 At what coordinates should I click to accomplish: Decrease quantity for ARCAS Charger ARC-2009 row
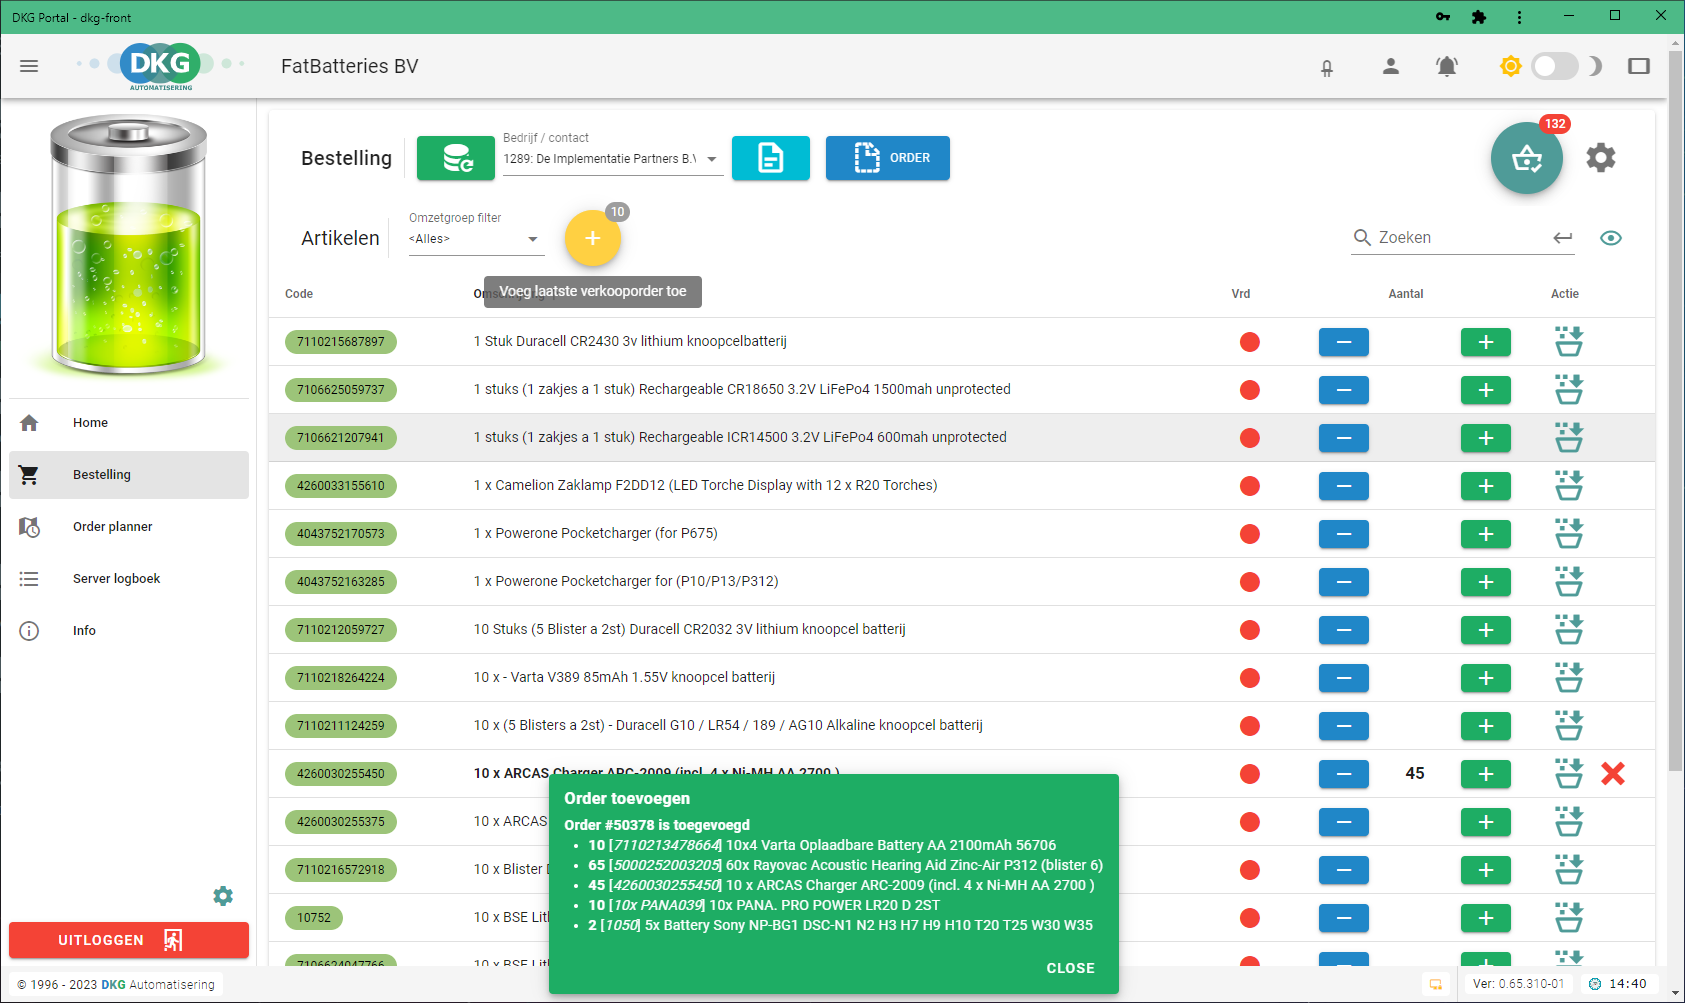point(1344,774)
